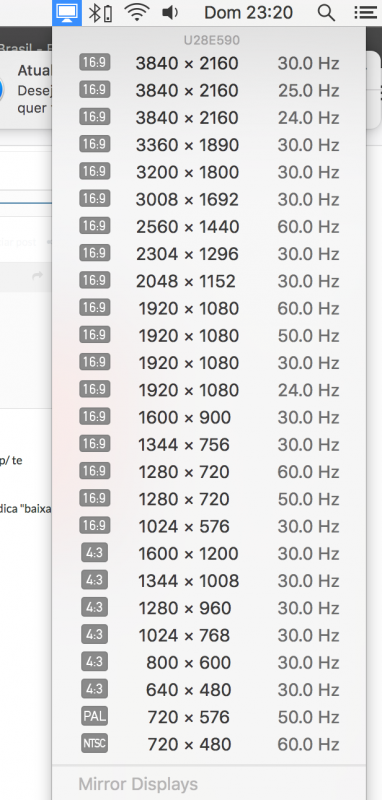This screenshot has width=382, height=800.
Task: Choose 3008 × 1692 resolution
Action: click(209, 199)
